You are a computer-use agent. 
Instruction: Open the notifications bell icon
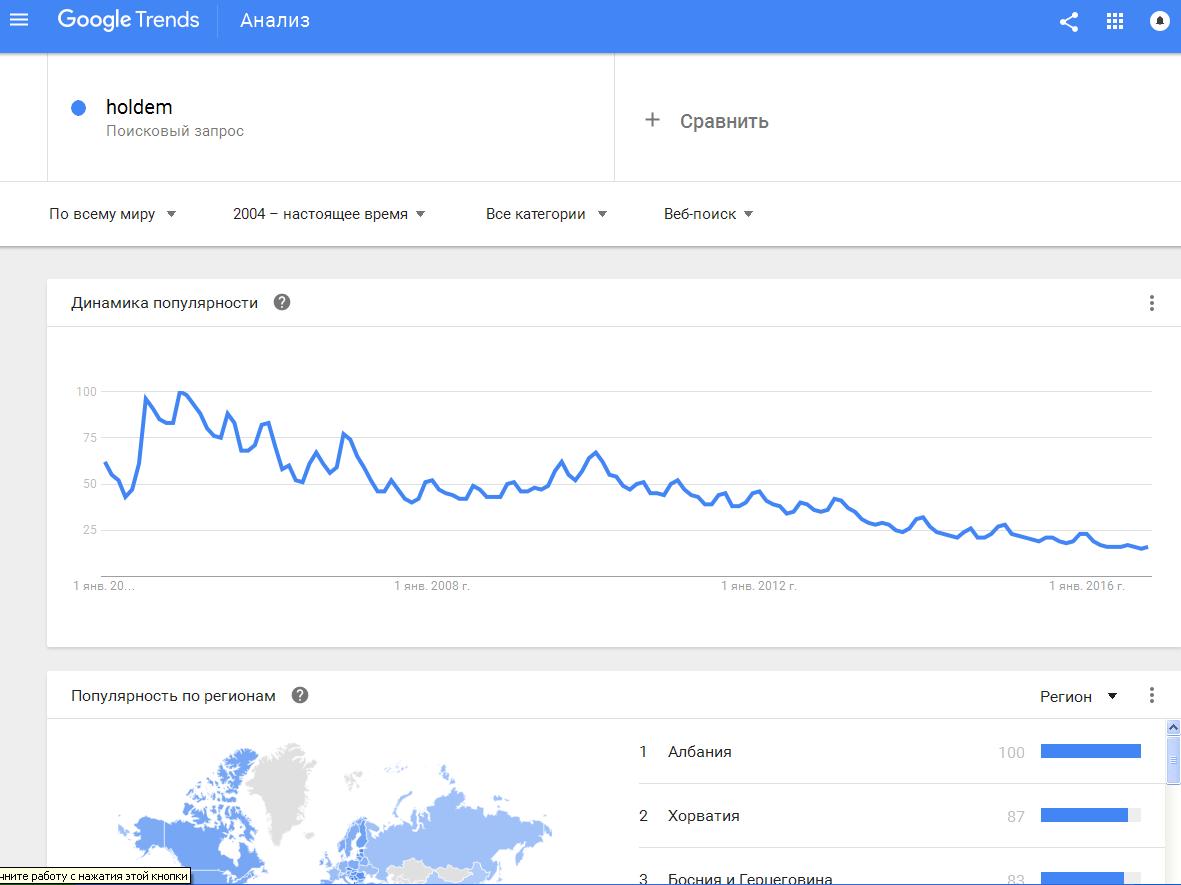[1159, 22]
